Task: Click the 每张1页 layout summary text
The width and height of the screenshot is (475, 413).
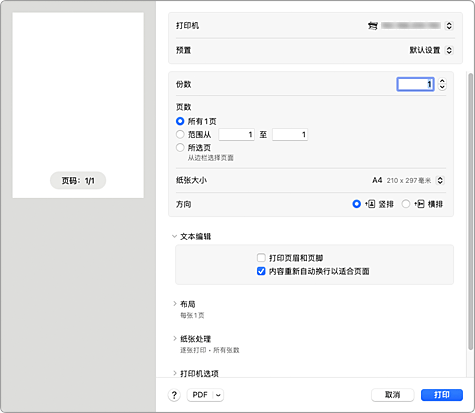Action: click(x=192, y=315)
